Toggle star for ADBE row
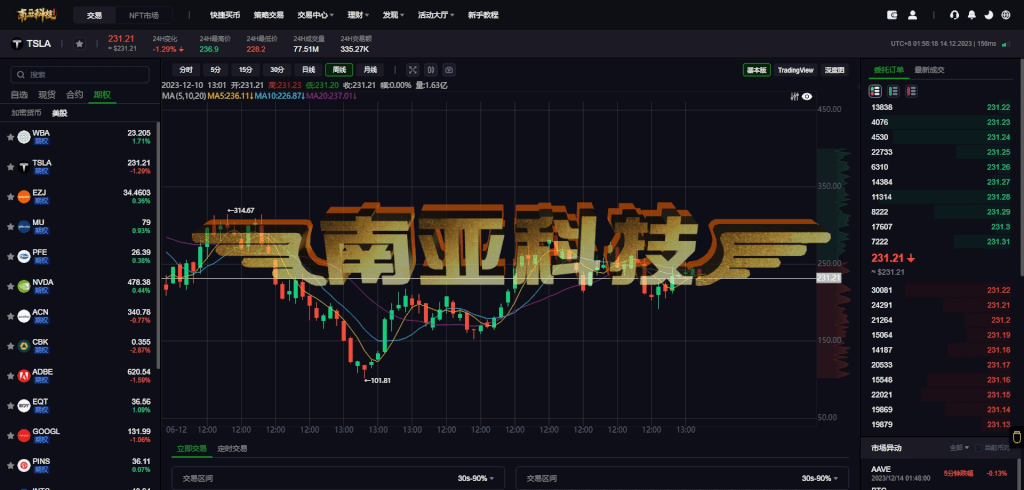The width and height of the screenshot is (1024, 490). [10, 376]
